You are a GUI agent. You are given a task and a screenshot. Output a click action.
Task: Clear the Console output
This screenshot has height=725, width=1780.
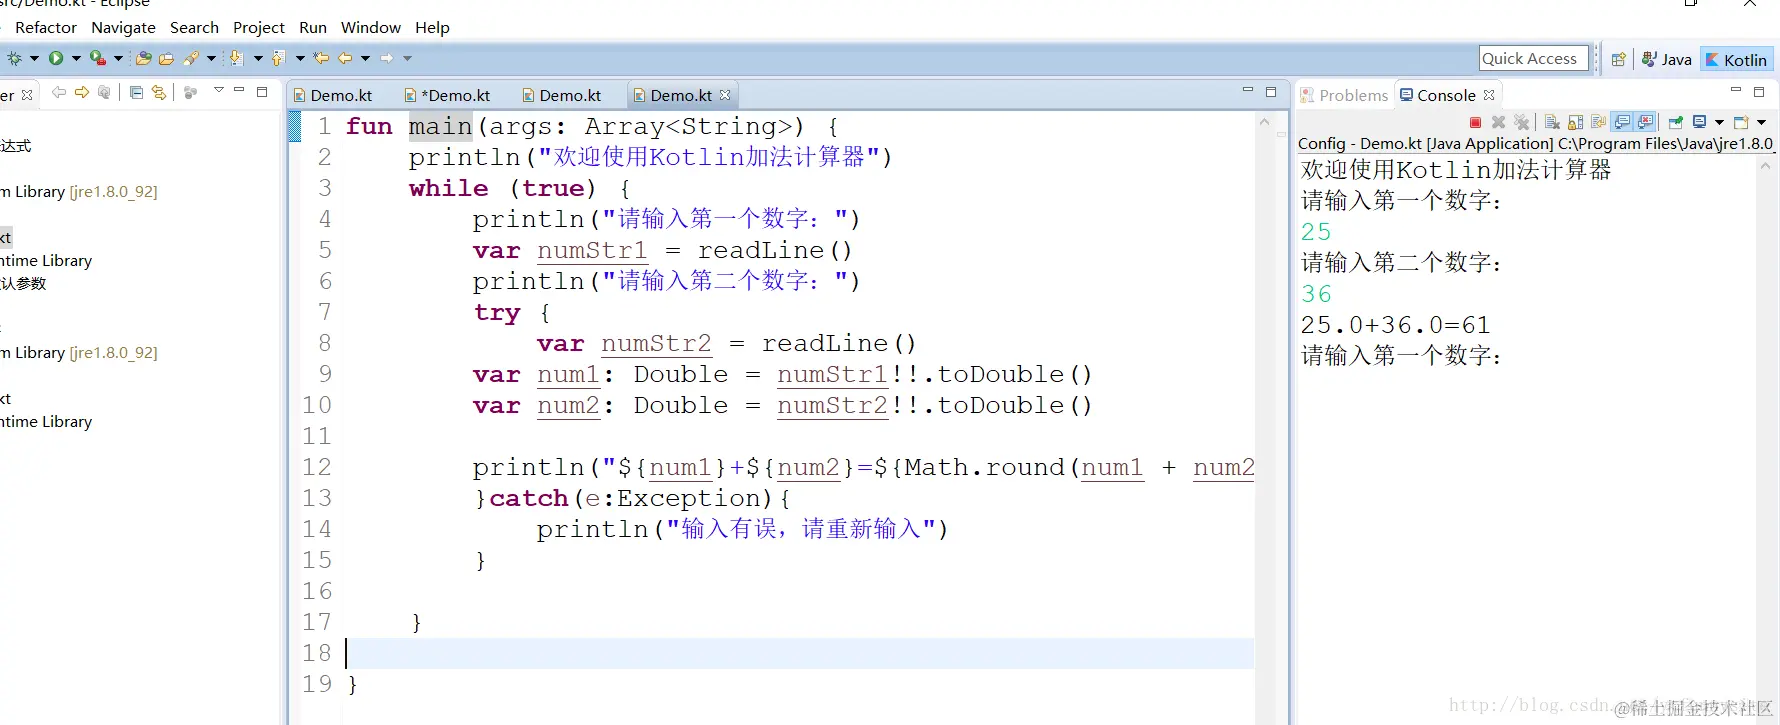pyautogui.click(x=1552, y=122)
